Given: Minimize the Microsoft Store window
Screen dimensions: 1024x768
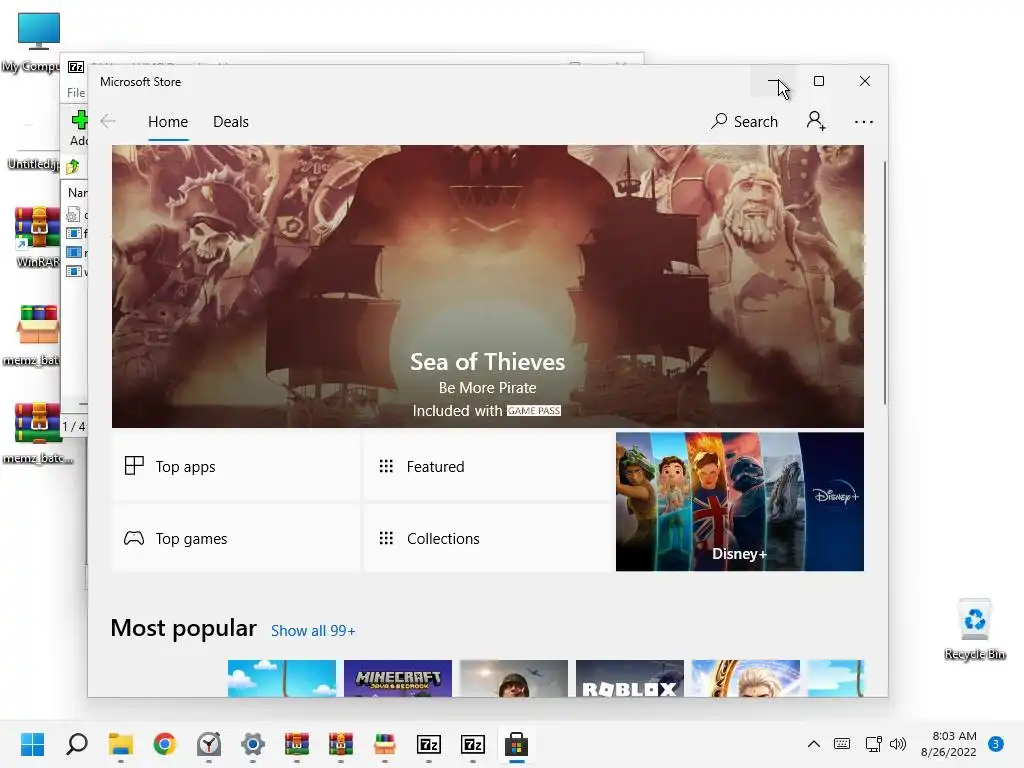Looking at the screenshot, I should [773, 81].
